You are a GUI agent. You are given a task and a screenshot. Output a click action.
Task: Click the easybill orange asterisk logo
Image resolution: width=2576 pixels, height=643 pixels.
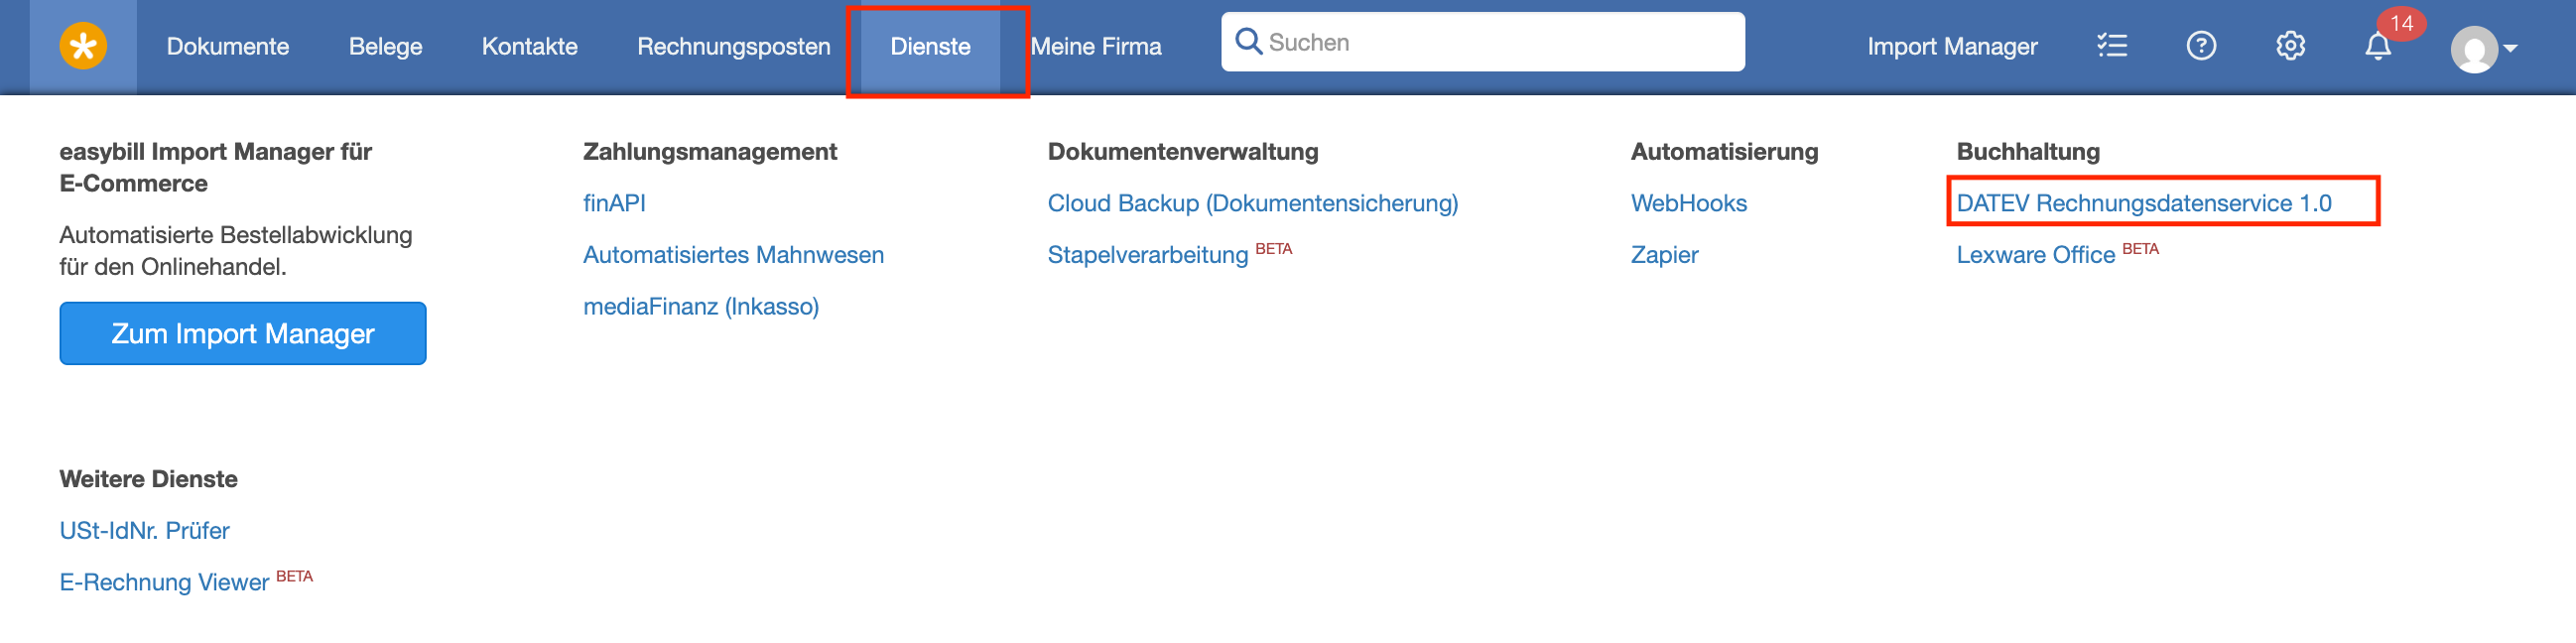(x=83, y=46)
